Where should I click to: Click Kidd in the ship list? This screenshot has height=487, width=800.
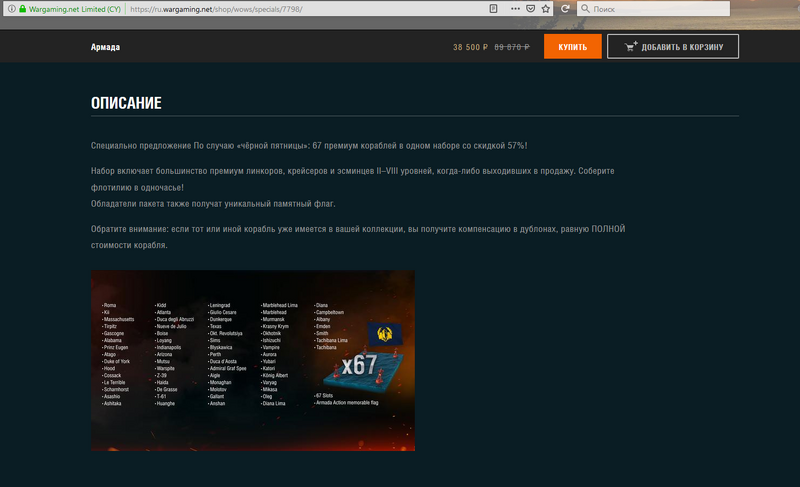pyautogui.click(x=161, y=305)
